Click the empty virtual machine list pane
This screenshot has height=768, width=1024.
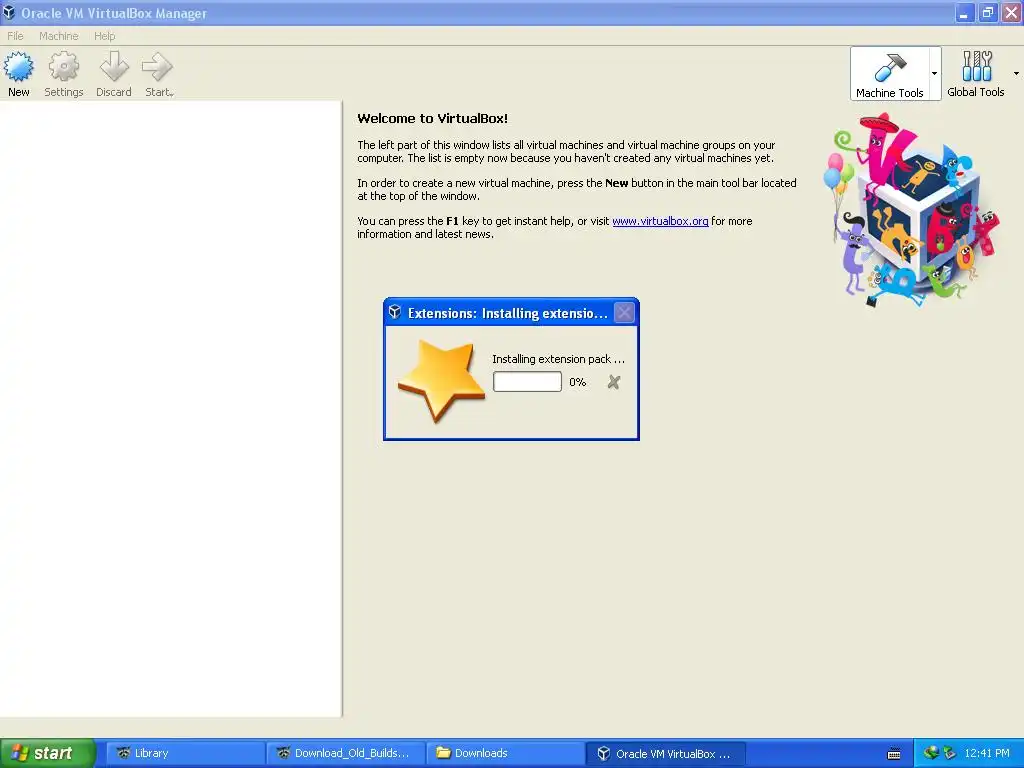[x=170, y=409]
